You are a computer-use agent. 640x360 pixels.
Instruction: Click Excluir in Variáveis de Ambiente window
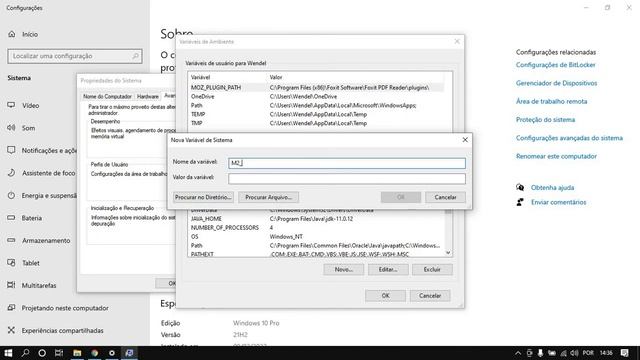[432, 269]
